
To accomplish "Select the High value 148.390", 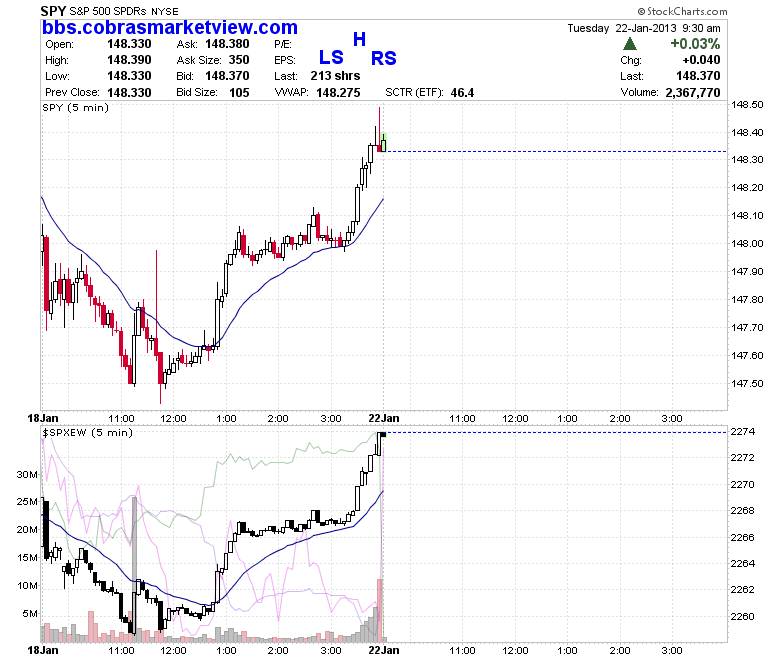I will point(129,60).
